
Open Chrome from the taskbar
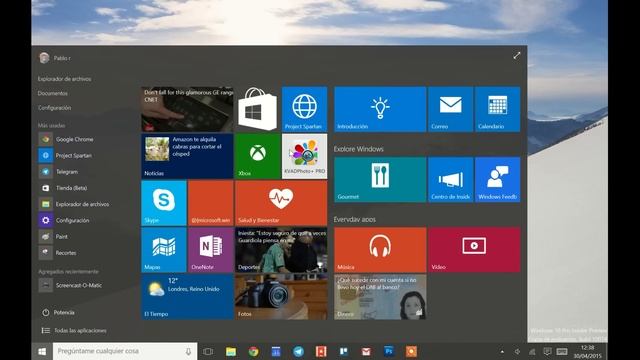(253, 351)
